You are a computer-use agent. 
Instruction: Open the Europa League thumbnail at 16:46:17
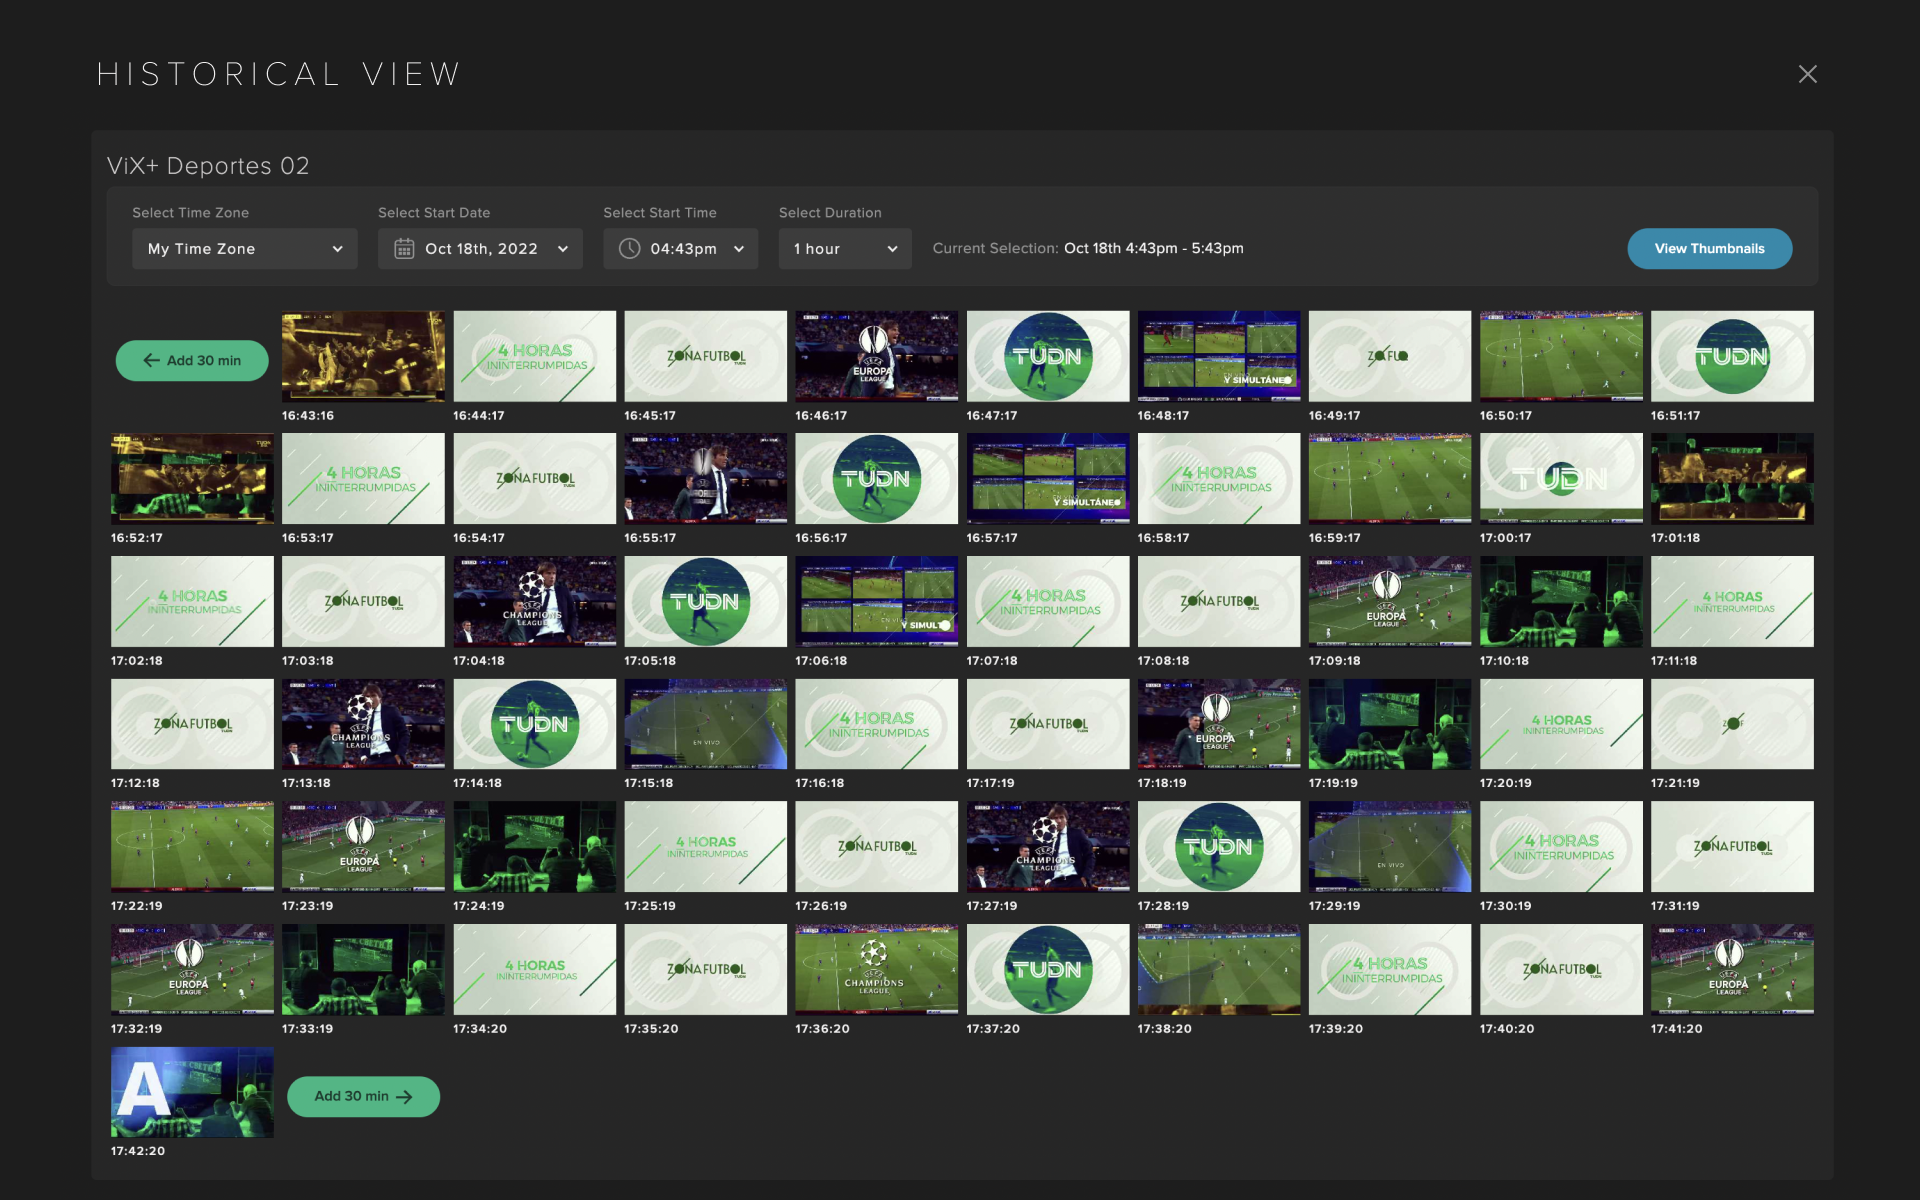point(876,356)
